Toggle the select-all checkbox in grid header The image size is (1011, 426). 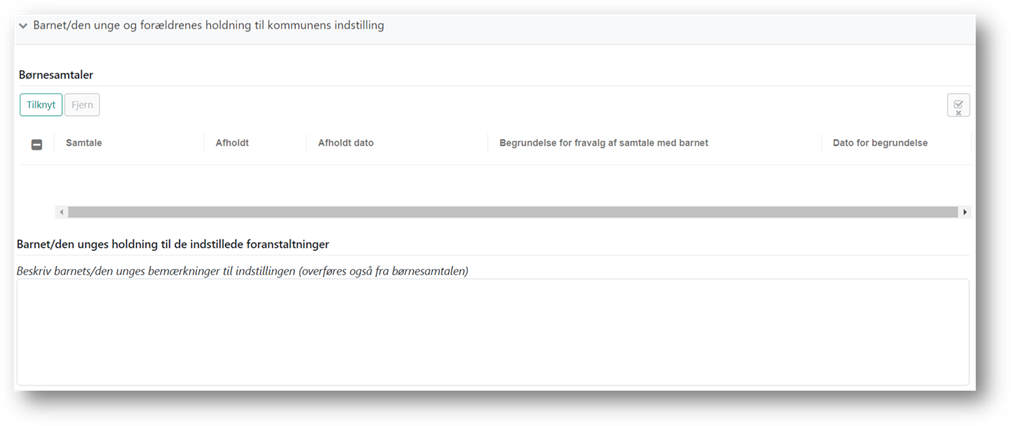[37, 144]
